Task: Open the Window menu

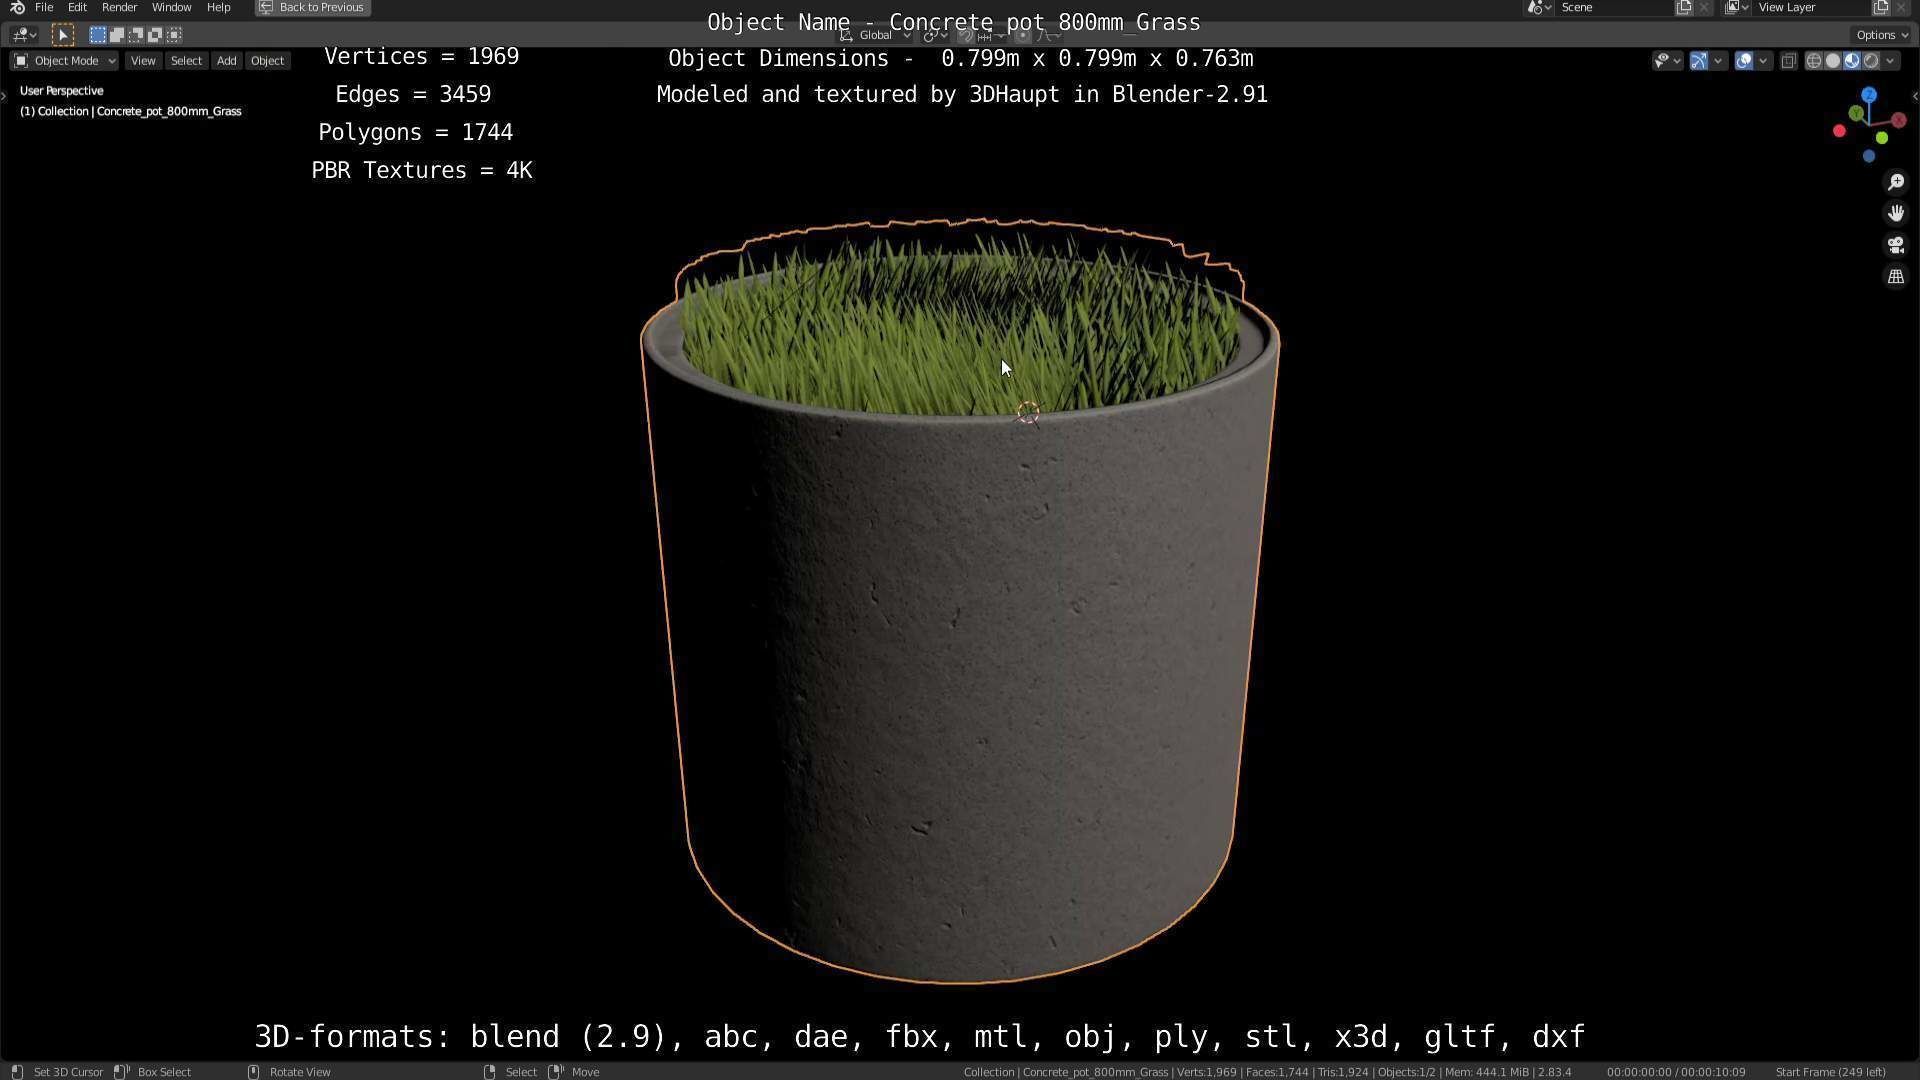Action: pos(171,7)
